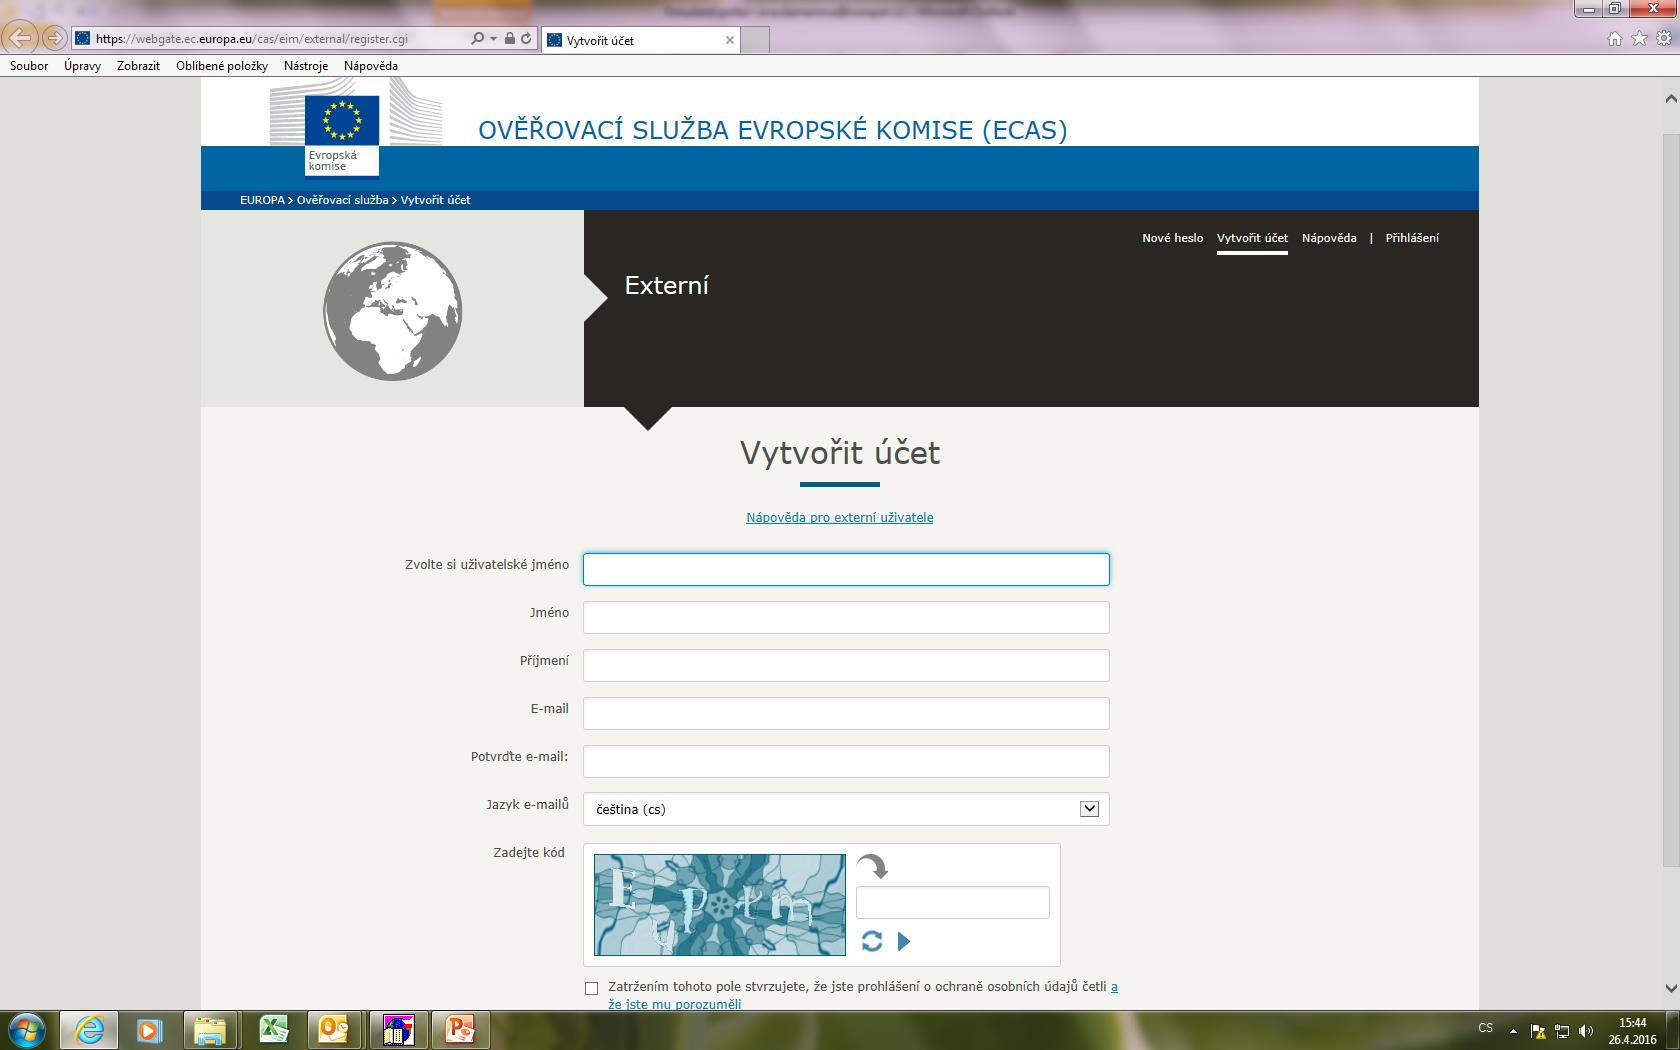
Task: Click the Evropská komise logo
Action: [342, 134]
